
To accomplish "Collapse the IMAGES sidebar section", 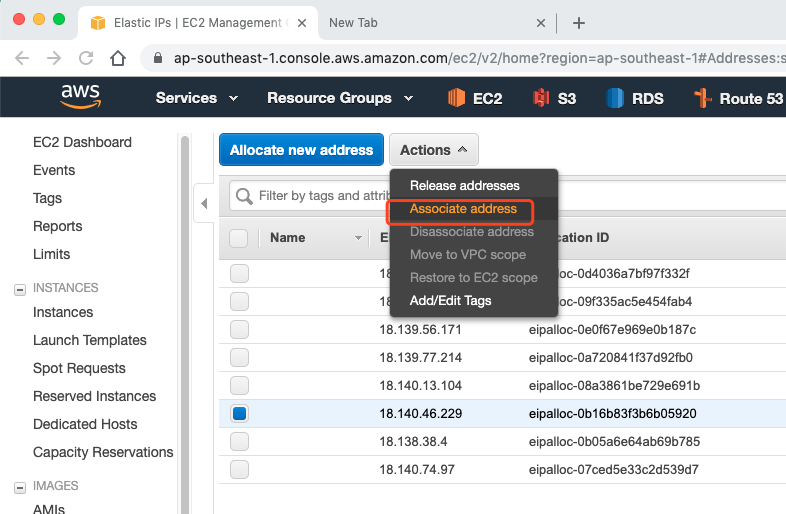I will coord(20,487).
